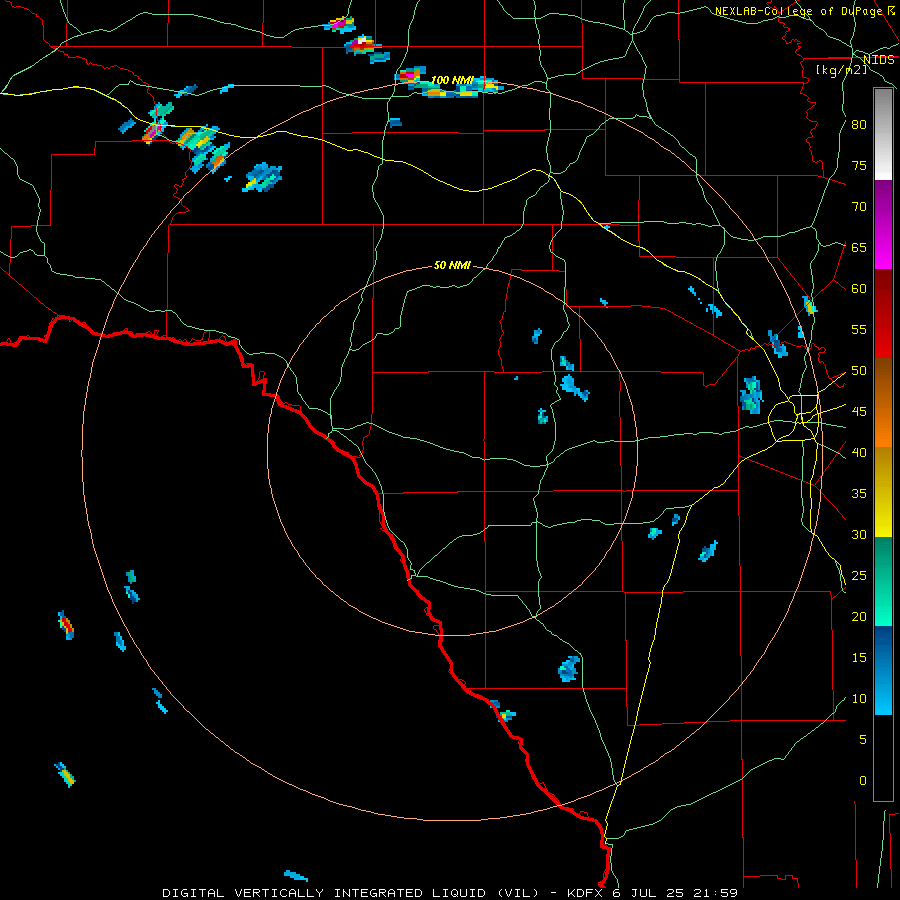Viewport: 900px width, 900px height.
Task: Click the 6 JUL 25 21:59 timestamp
Action: point(676,893)
